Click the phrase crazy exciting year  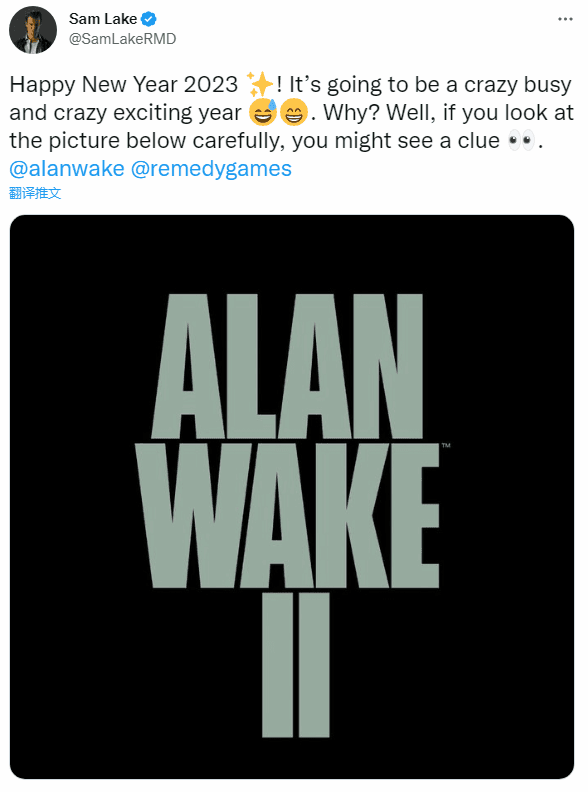tap(148, 113)
